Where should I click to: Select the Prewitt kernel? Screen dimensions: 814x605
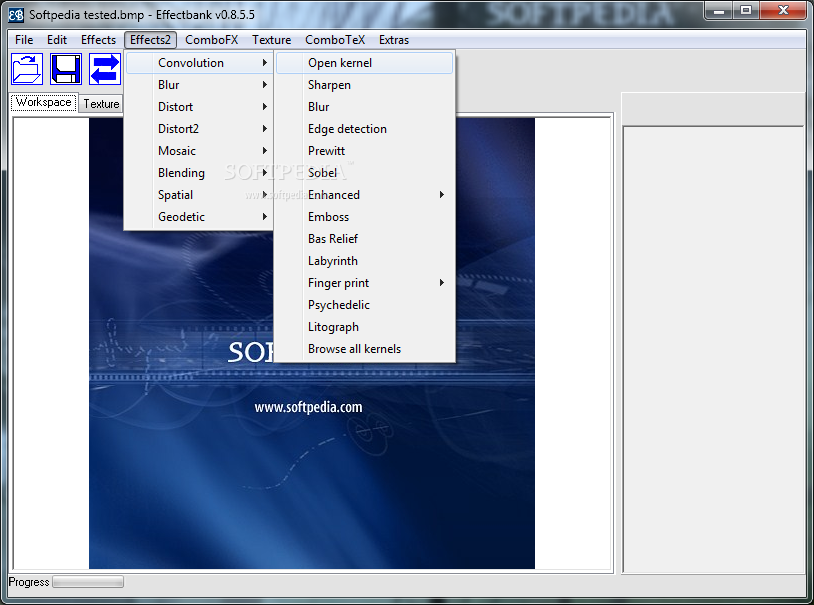364,151
